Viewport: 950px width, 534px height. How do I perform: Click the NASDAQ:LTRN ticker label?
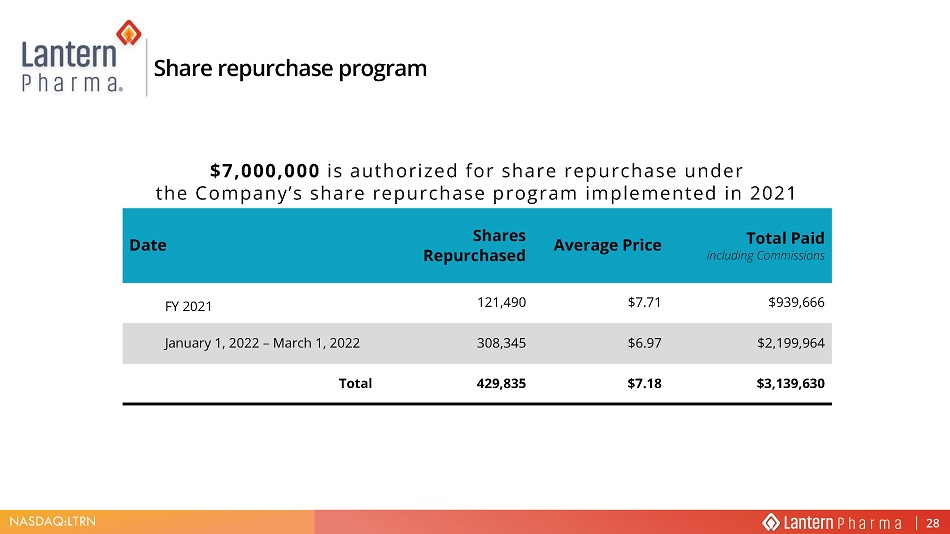[52, 521]
